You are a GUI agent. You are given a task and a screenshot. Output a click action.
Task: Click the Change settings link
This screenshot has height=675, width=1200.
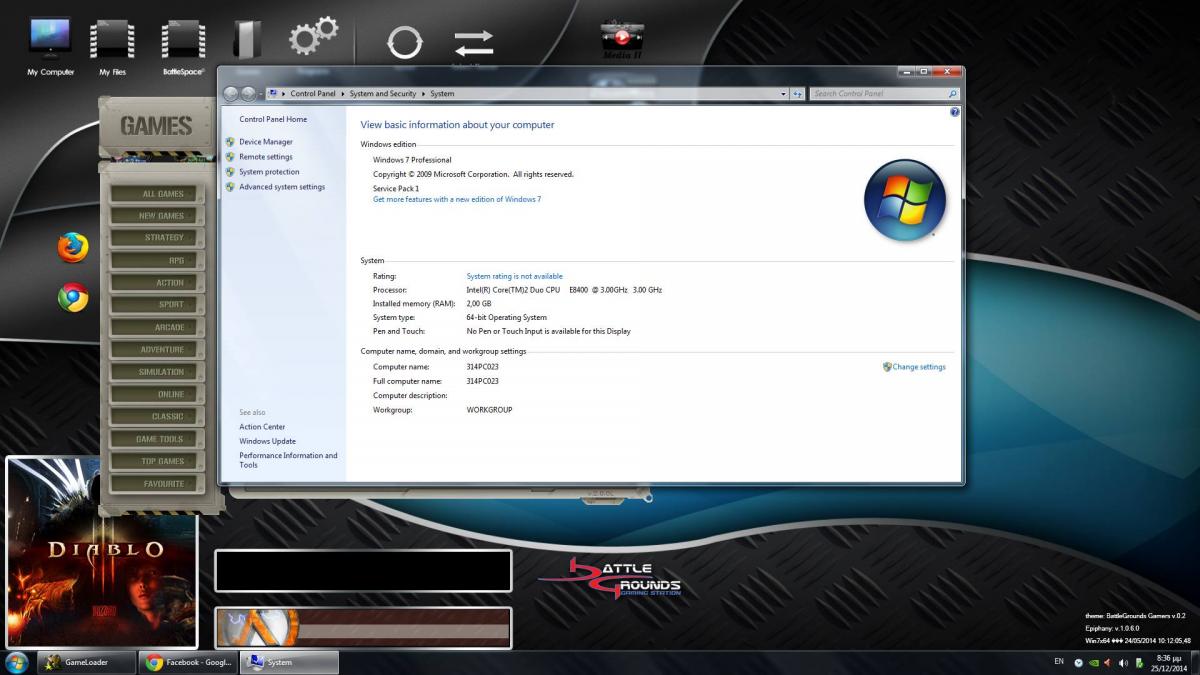[x=919, y=367]
